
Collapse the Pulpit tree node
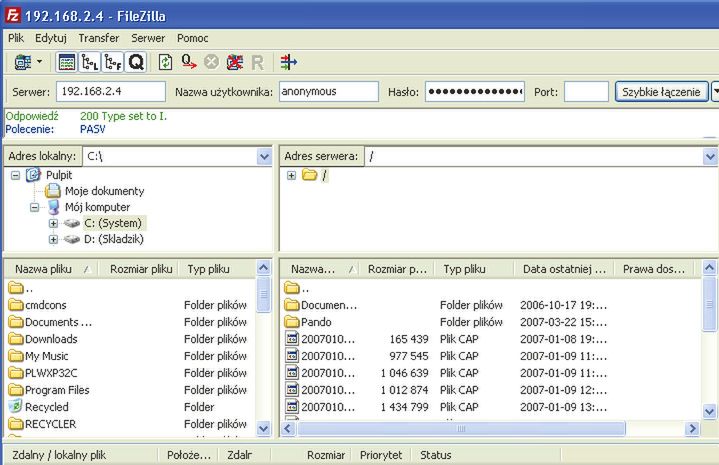16,175
